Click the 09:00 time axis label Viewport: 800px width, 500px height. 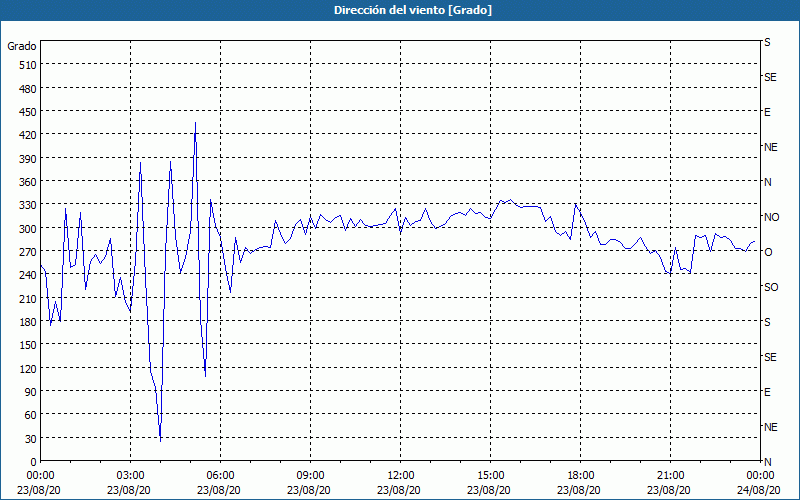click(310, 476)
